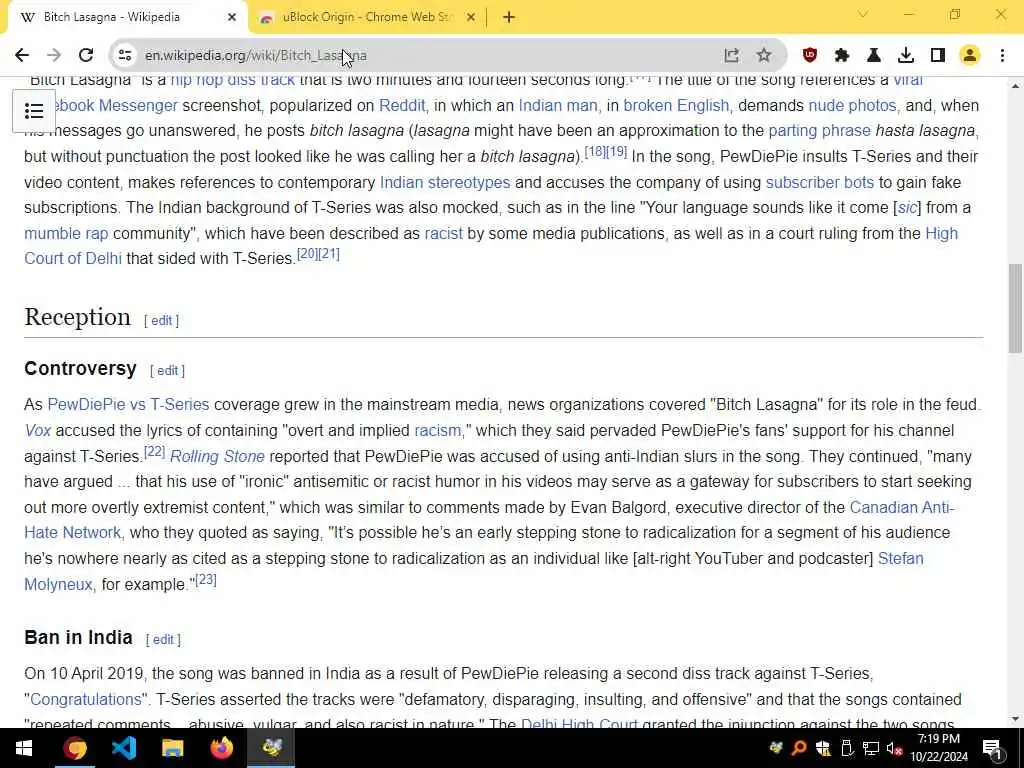Edit the Reception section
Viewport: 1024px width, 768px height.
(x=161, y=321)
